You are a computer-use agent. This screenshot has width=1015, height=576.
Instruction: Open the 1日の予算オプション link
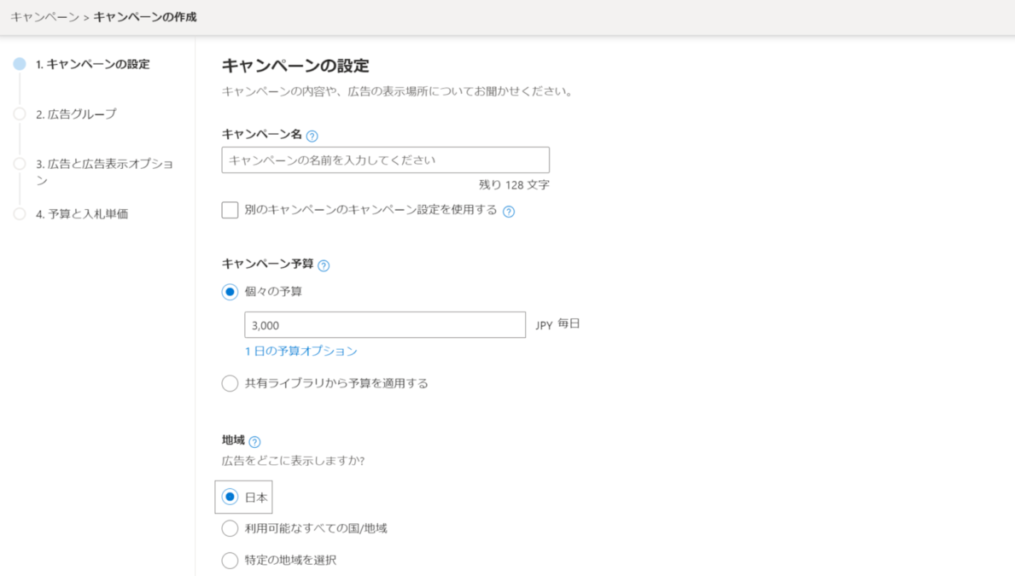pos(300,351)
